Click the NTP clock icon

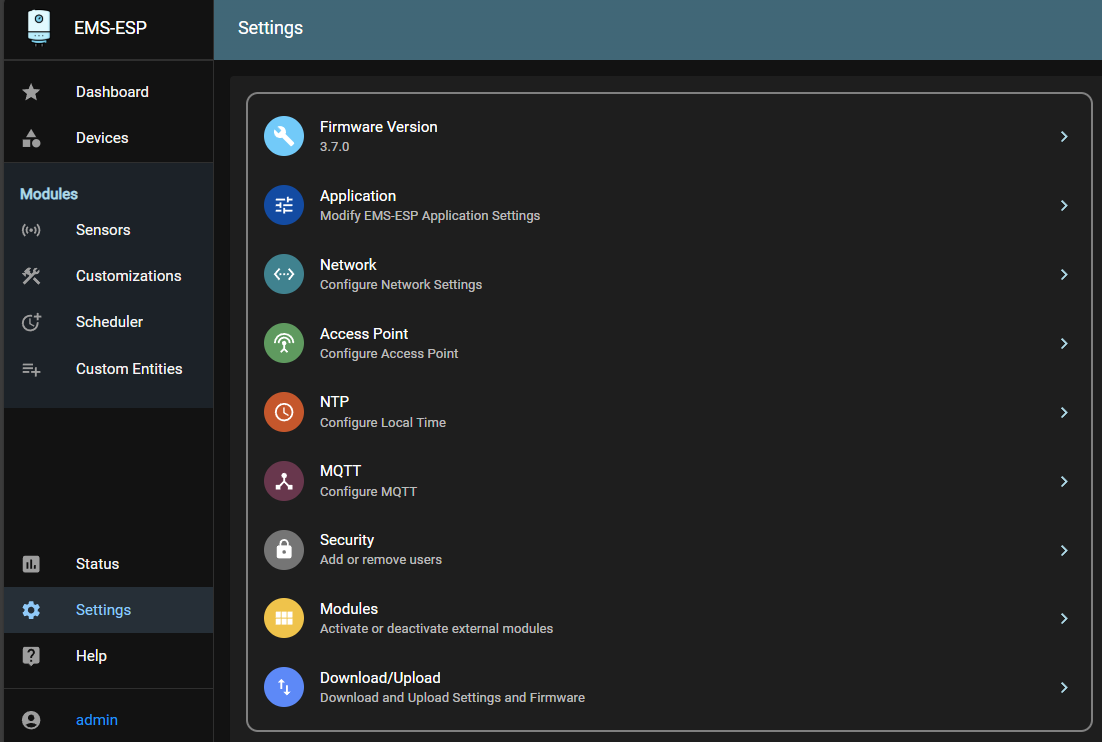click(284, 411)
